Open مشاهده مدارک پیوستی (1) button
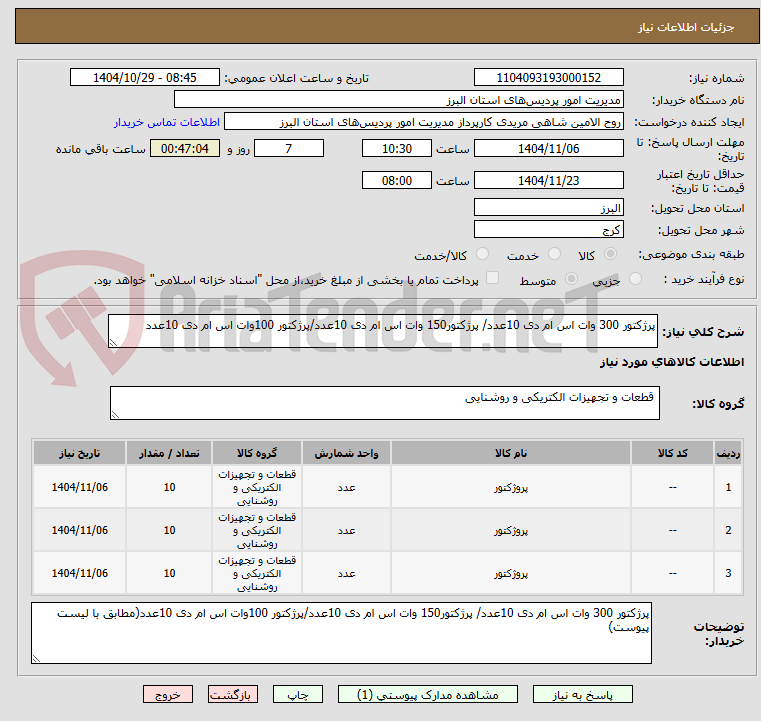 coord(428,694)
